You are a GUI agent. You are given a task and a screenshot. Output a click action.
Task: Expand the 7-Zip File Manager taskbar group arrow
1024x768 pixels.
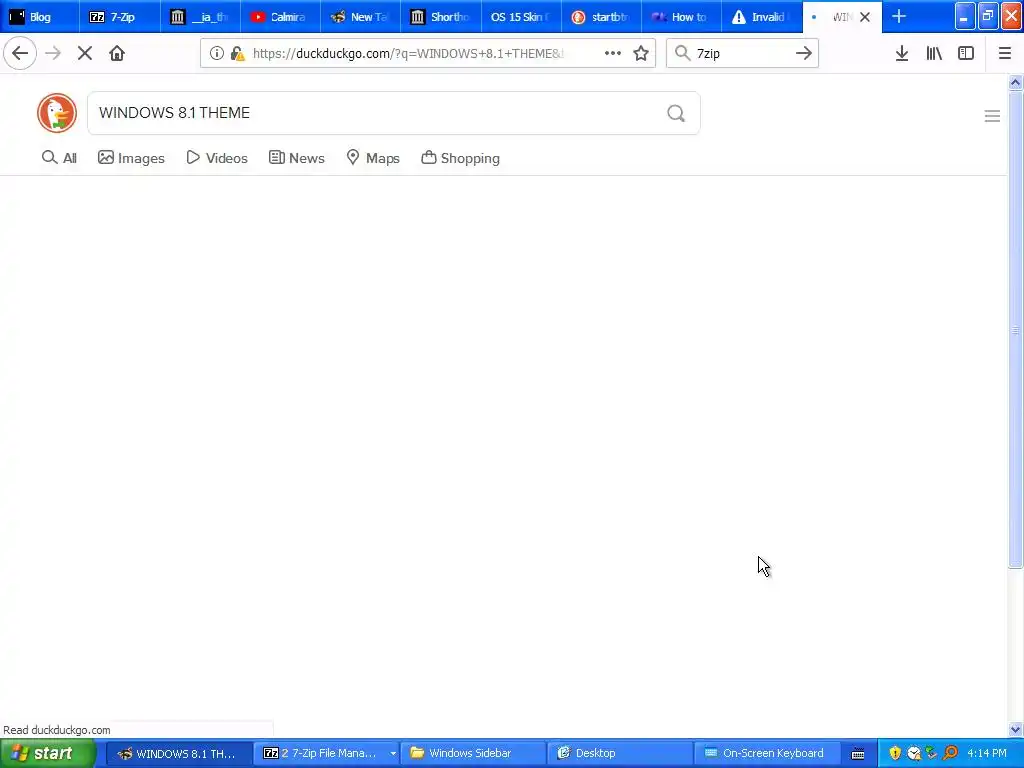(393, 754)
